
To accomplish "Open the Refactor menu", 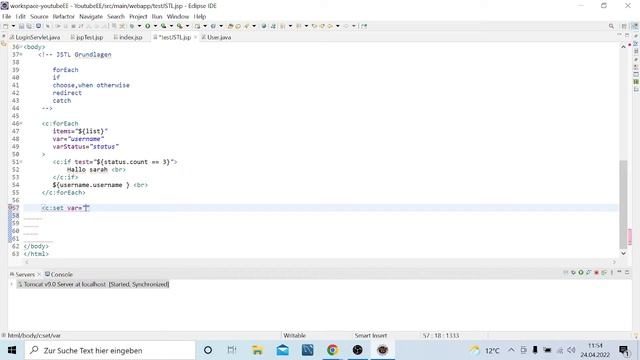I will coord(64,16).
